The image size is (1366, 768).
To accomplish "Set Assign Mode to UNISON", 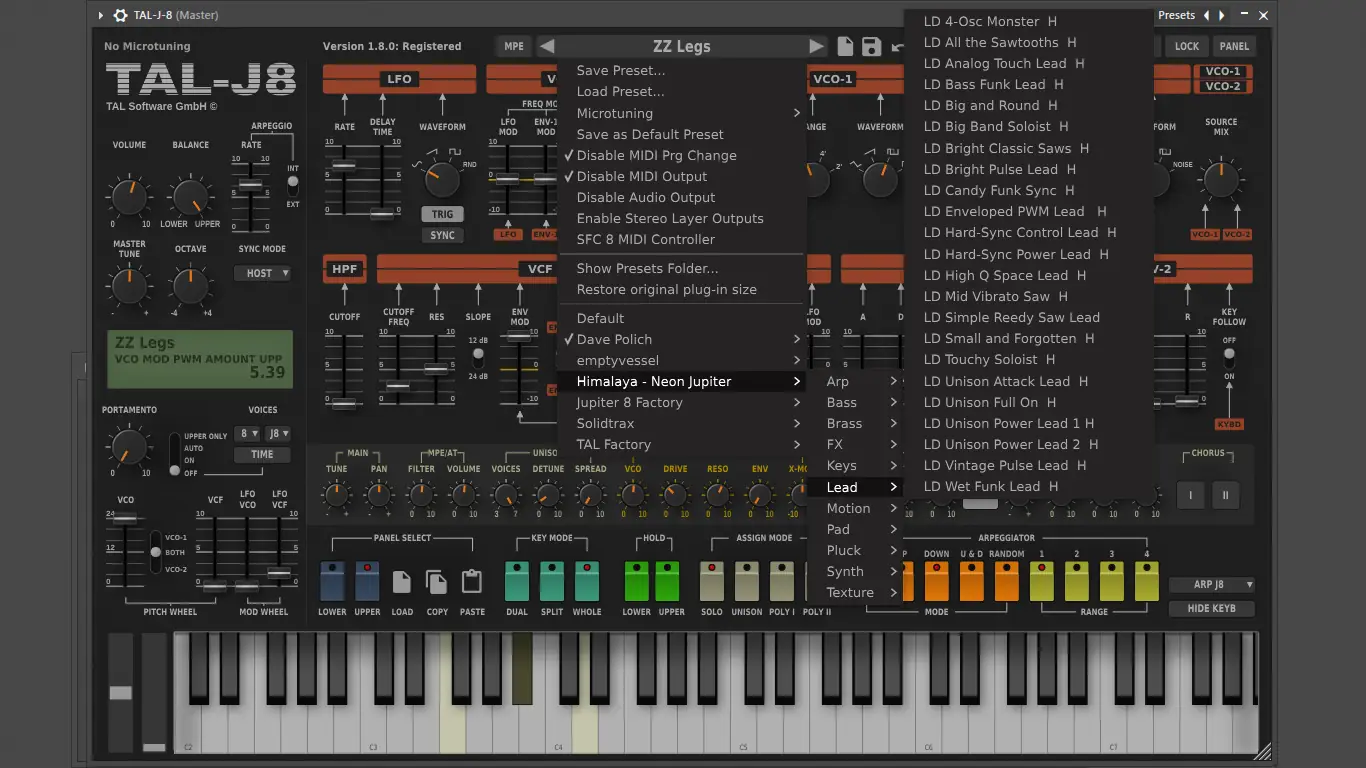I will pyautogui.click(x=746, y=582).
